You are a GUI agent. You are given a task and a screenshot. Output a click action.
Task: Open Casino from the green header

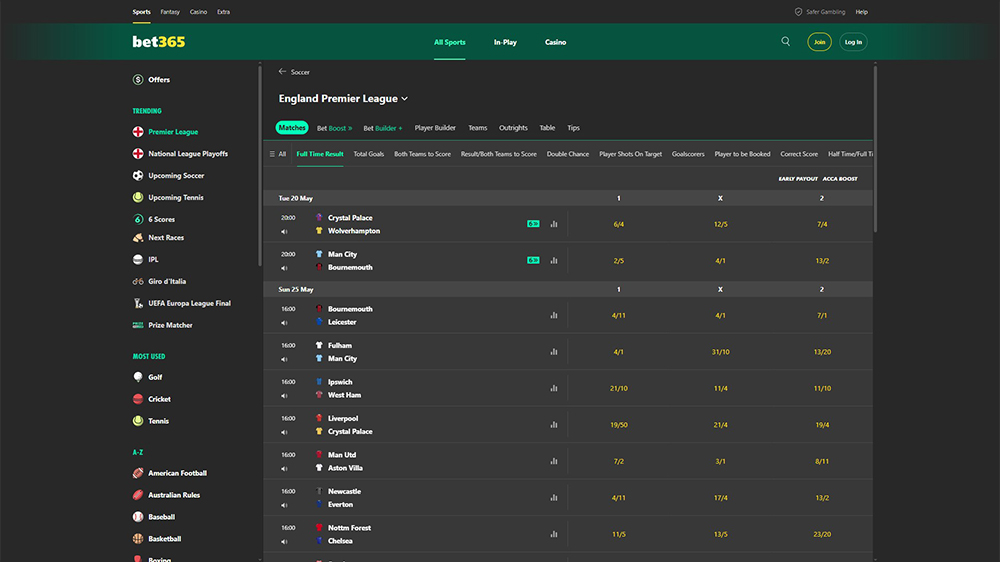click(x=555, y=42)
